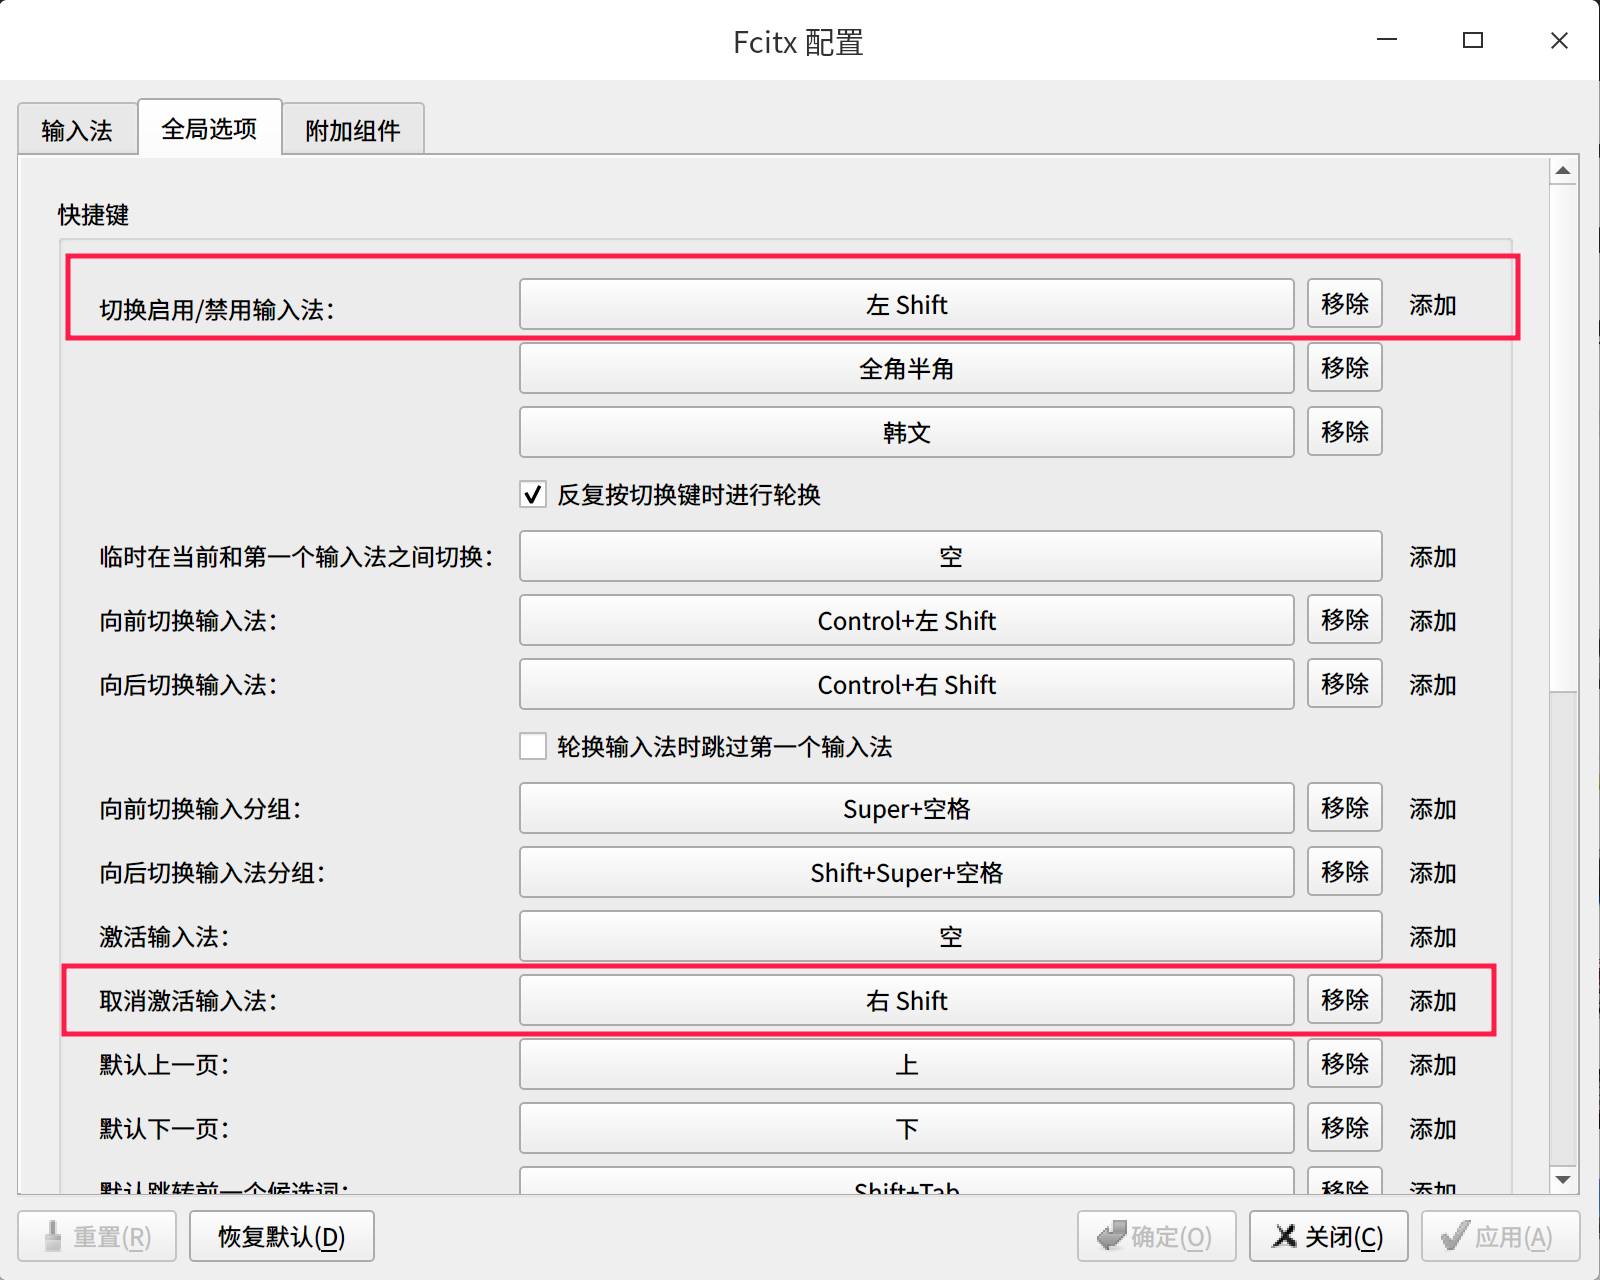The width and height of the screenshot is (1600, 1280).
Task: Remove the Super+空格 shortcut
Action: [1345, 808]
